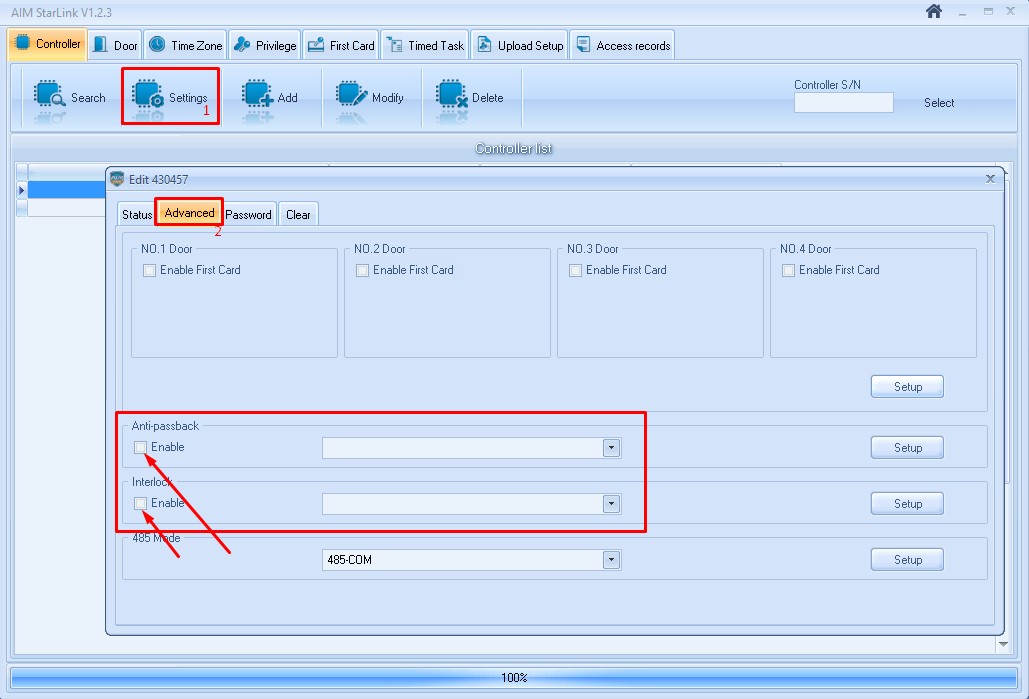Select the Modify controller icon
The width and height of the screenshot is (1029, 699).
tap(352, 95)
